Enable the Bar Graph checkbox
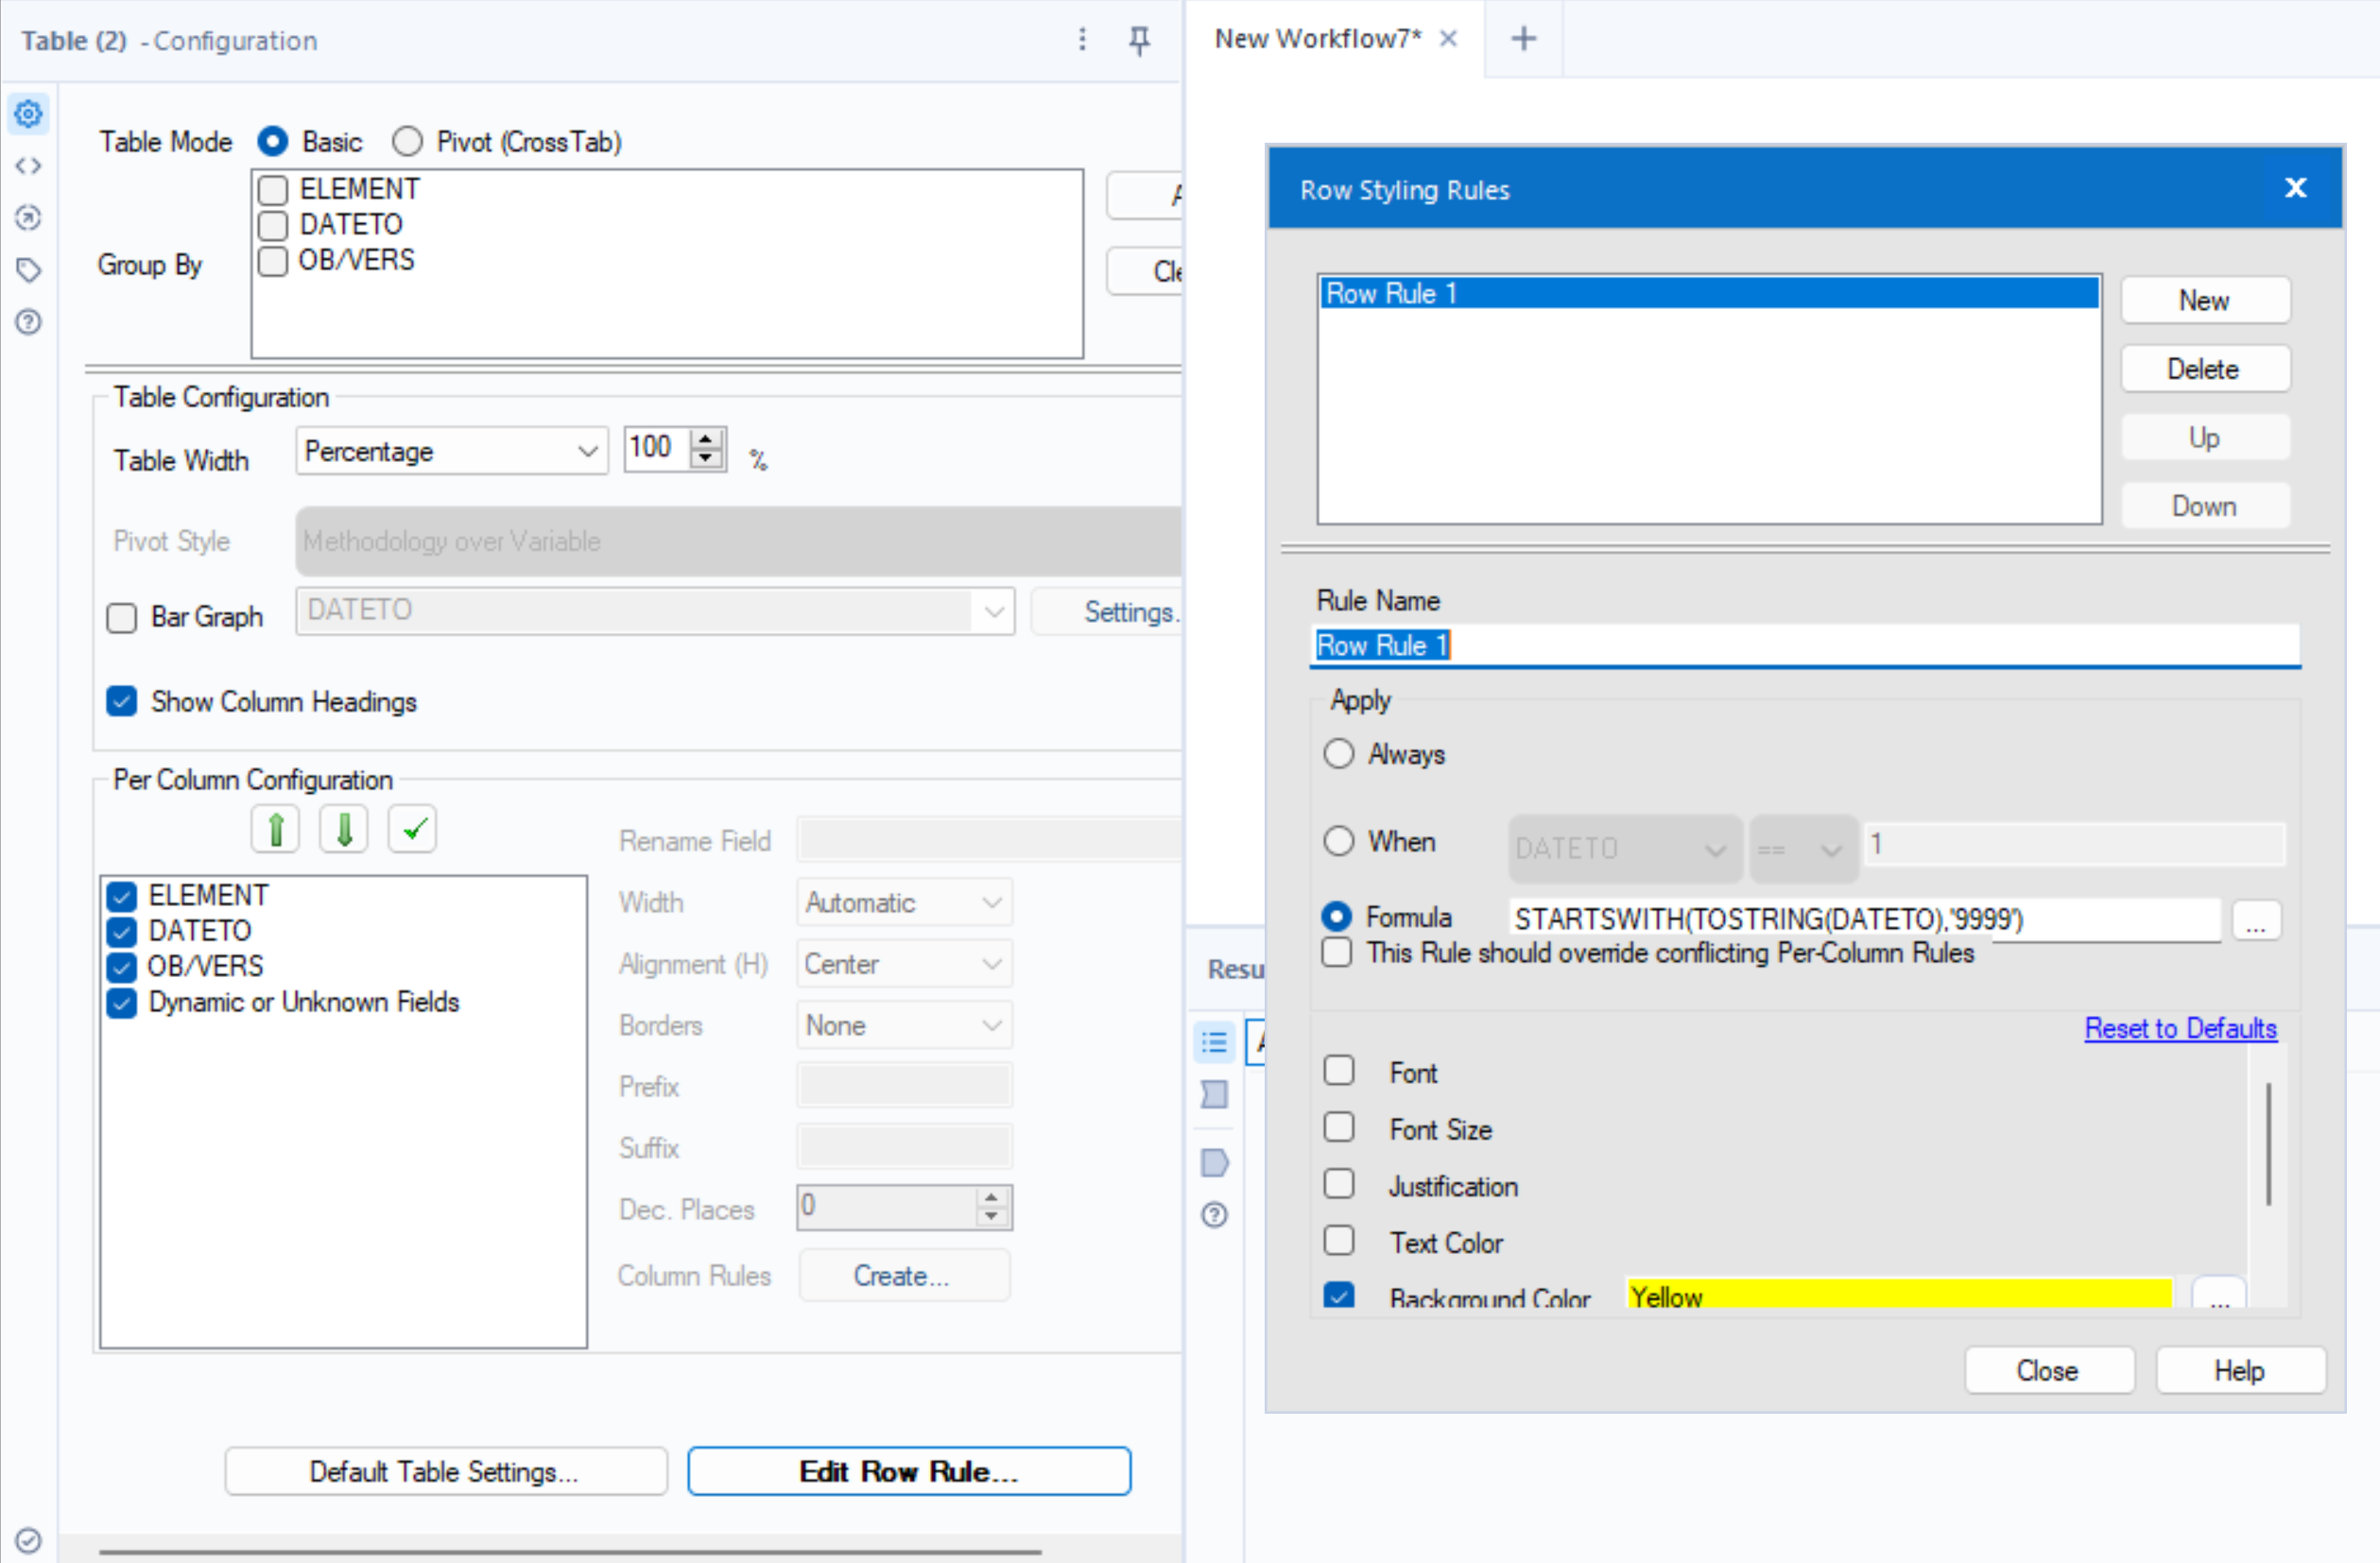This screenshot has height=1563, width=2380. pyautogui.click(x=121, y=618)
